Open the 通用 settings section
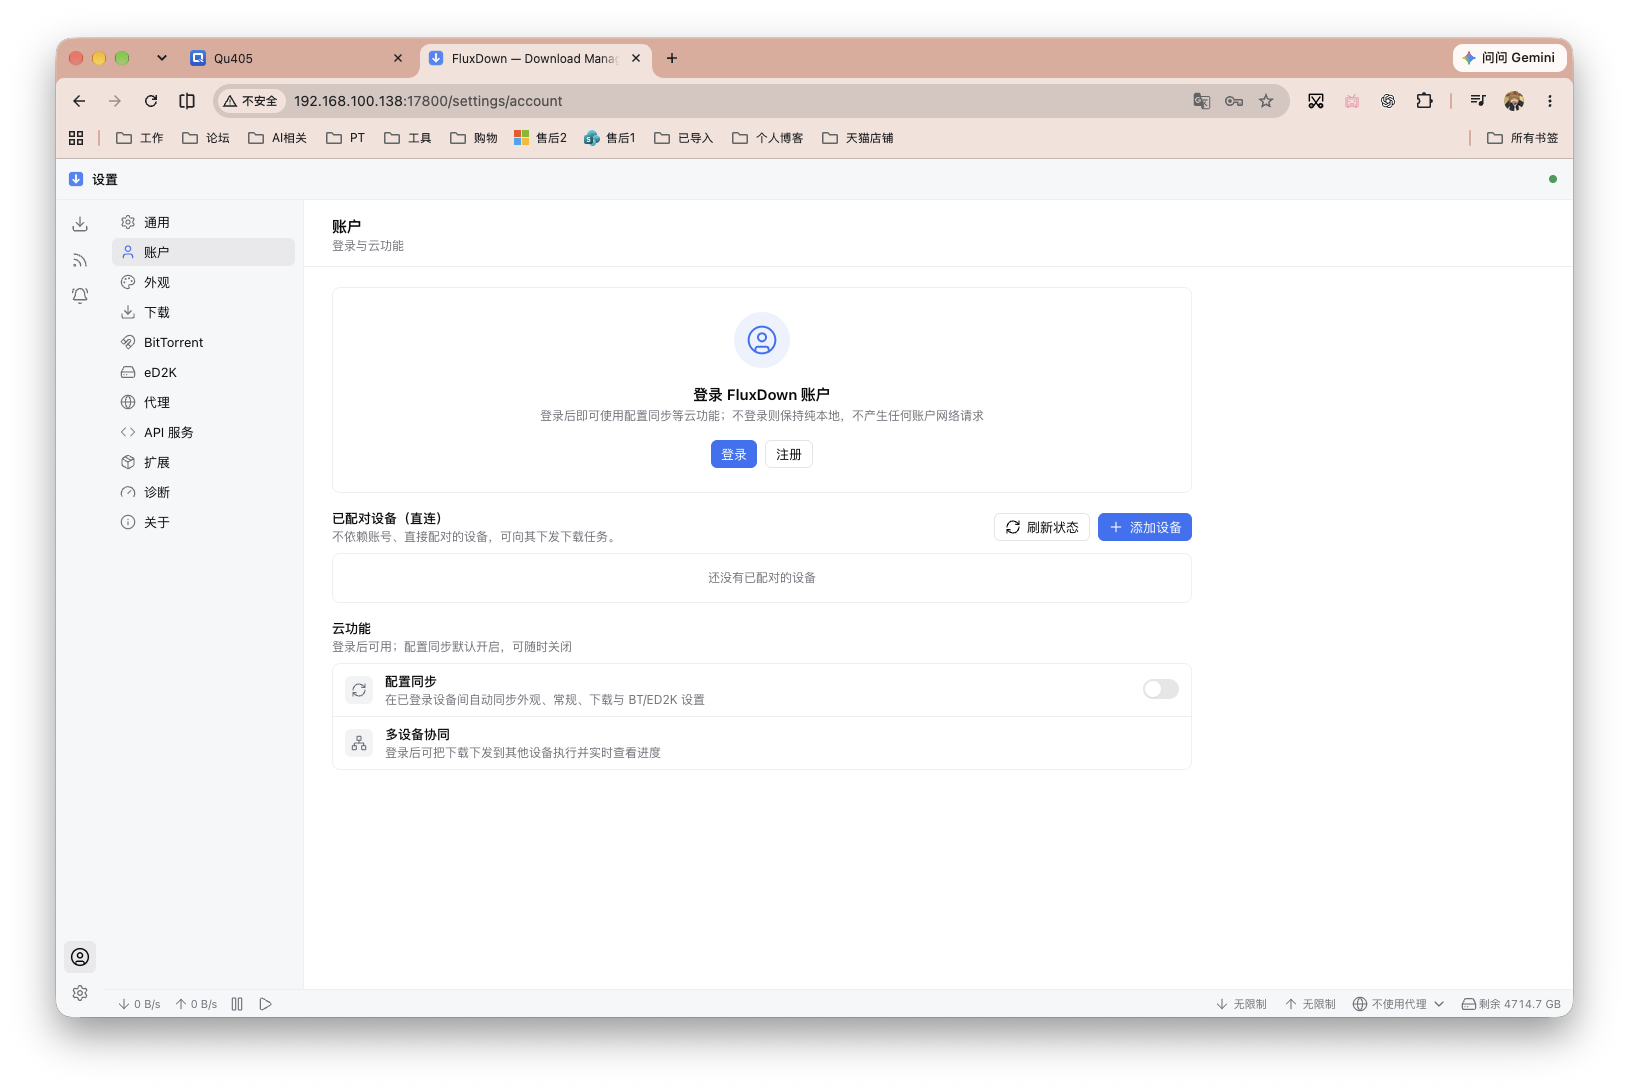This screenshot has width=1629, height=1091. point(204,222)
